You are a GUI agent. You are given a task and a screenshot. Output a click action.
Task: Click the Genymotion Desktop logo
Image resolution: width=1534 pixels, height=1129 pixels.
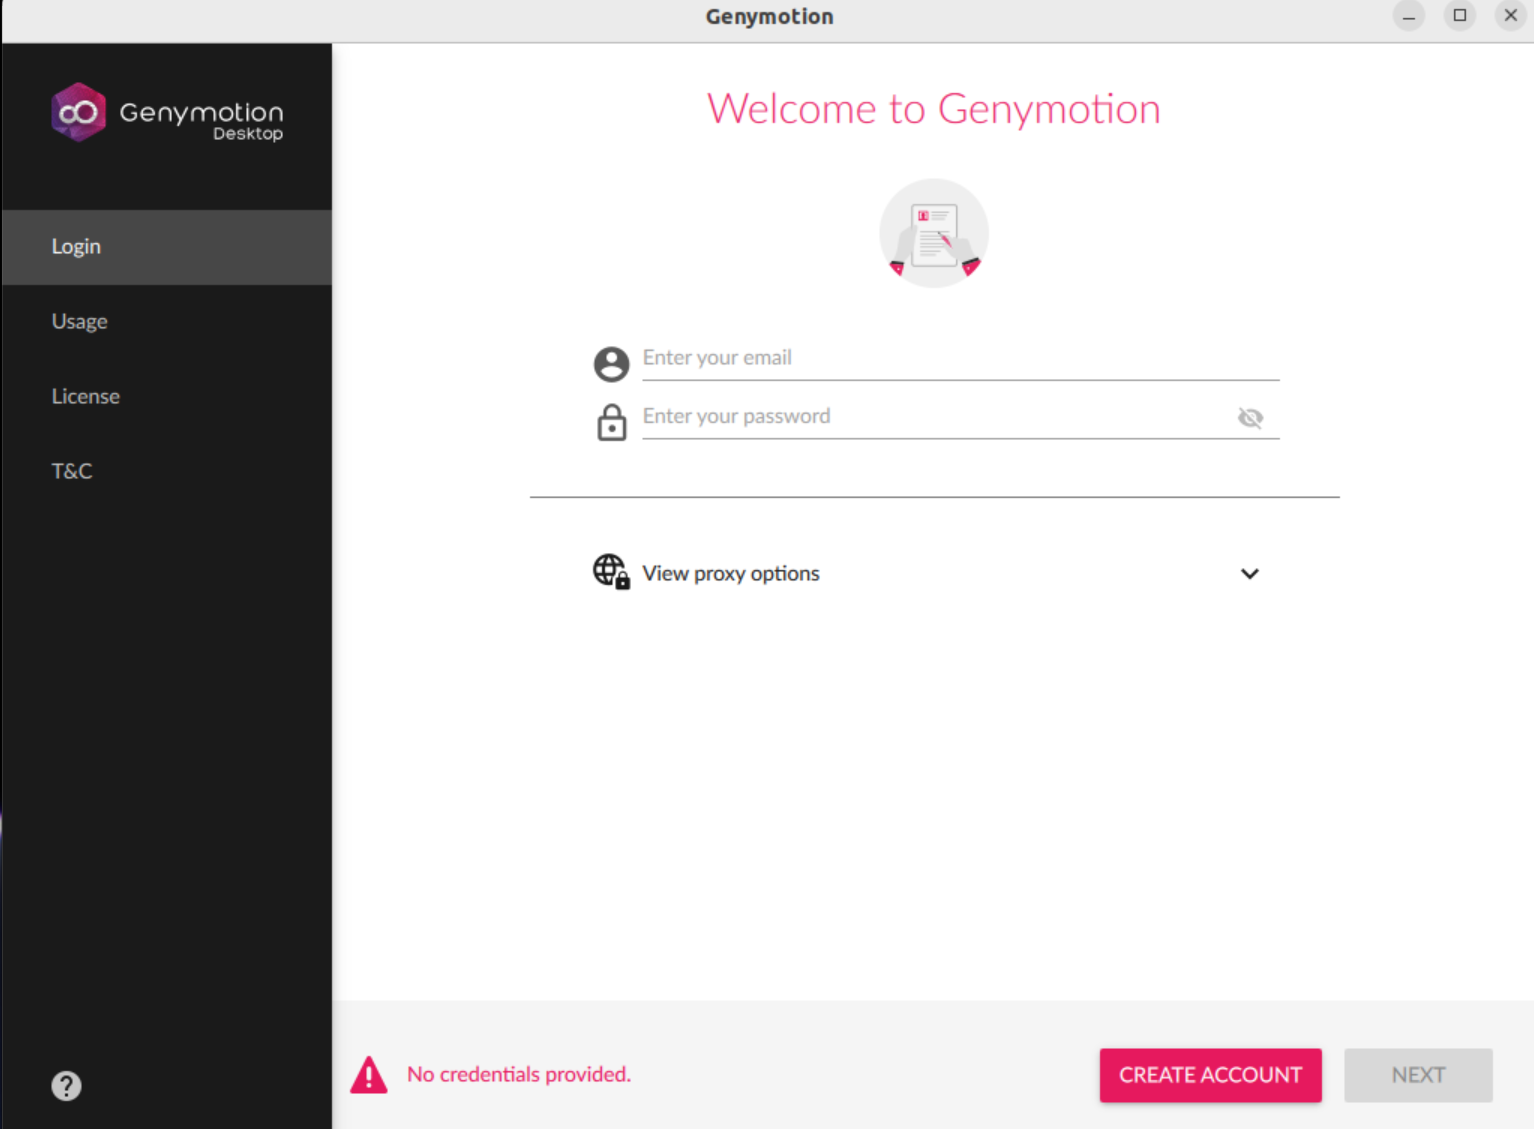click(x=166, y=113)
